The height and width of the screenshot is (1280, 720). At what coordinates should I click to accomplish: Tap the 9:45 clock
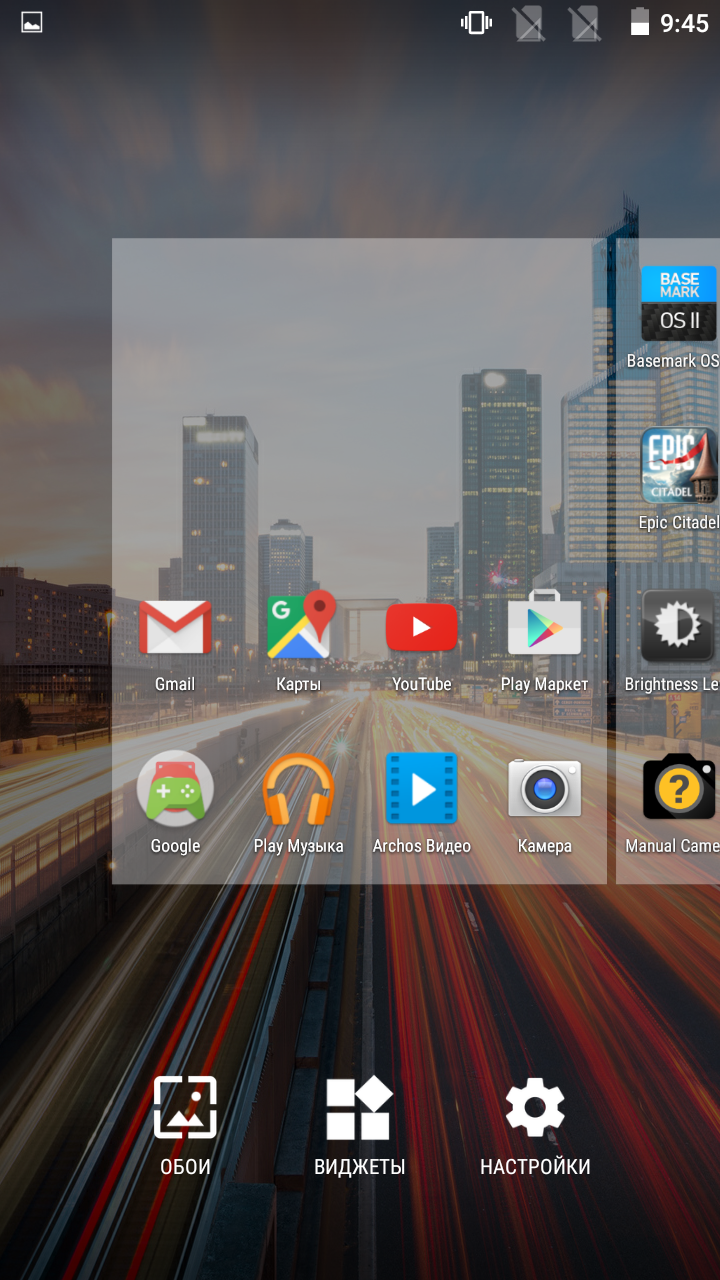[x=685, y=22]
